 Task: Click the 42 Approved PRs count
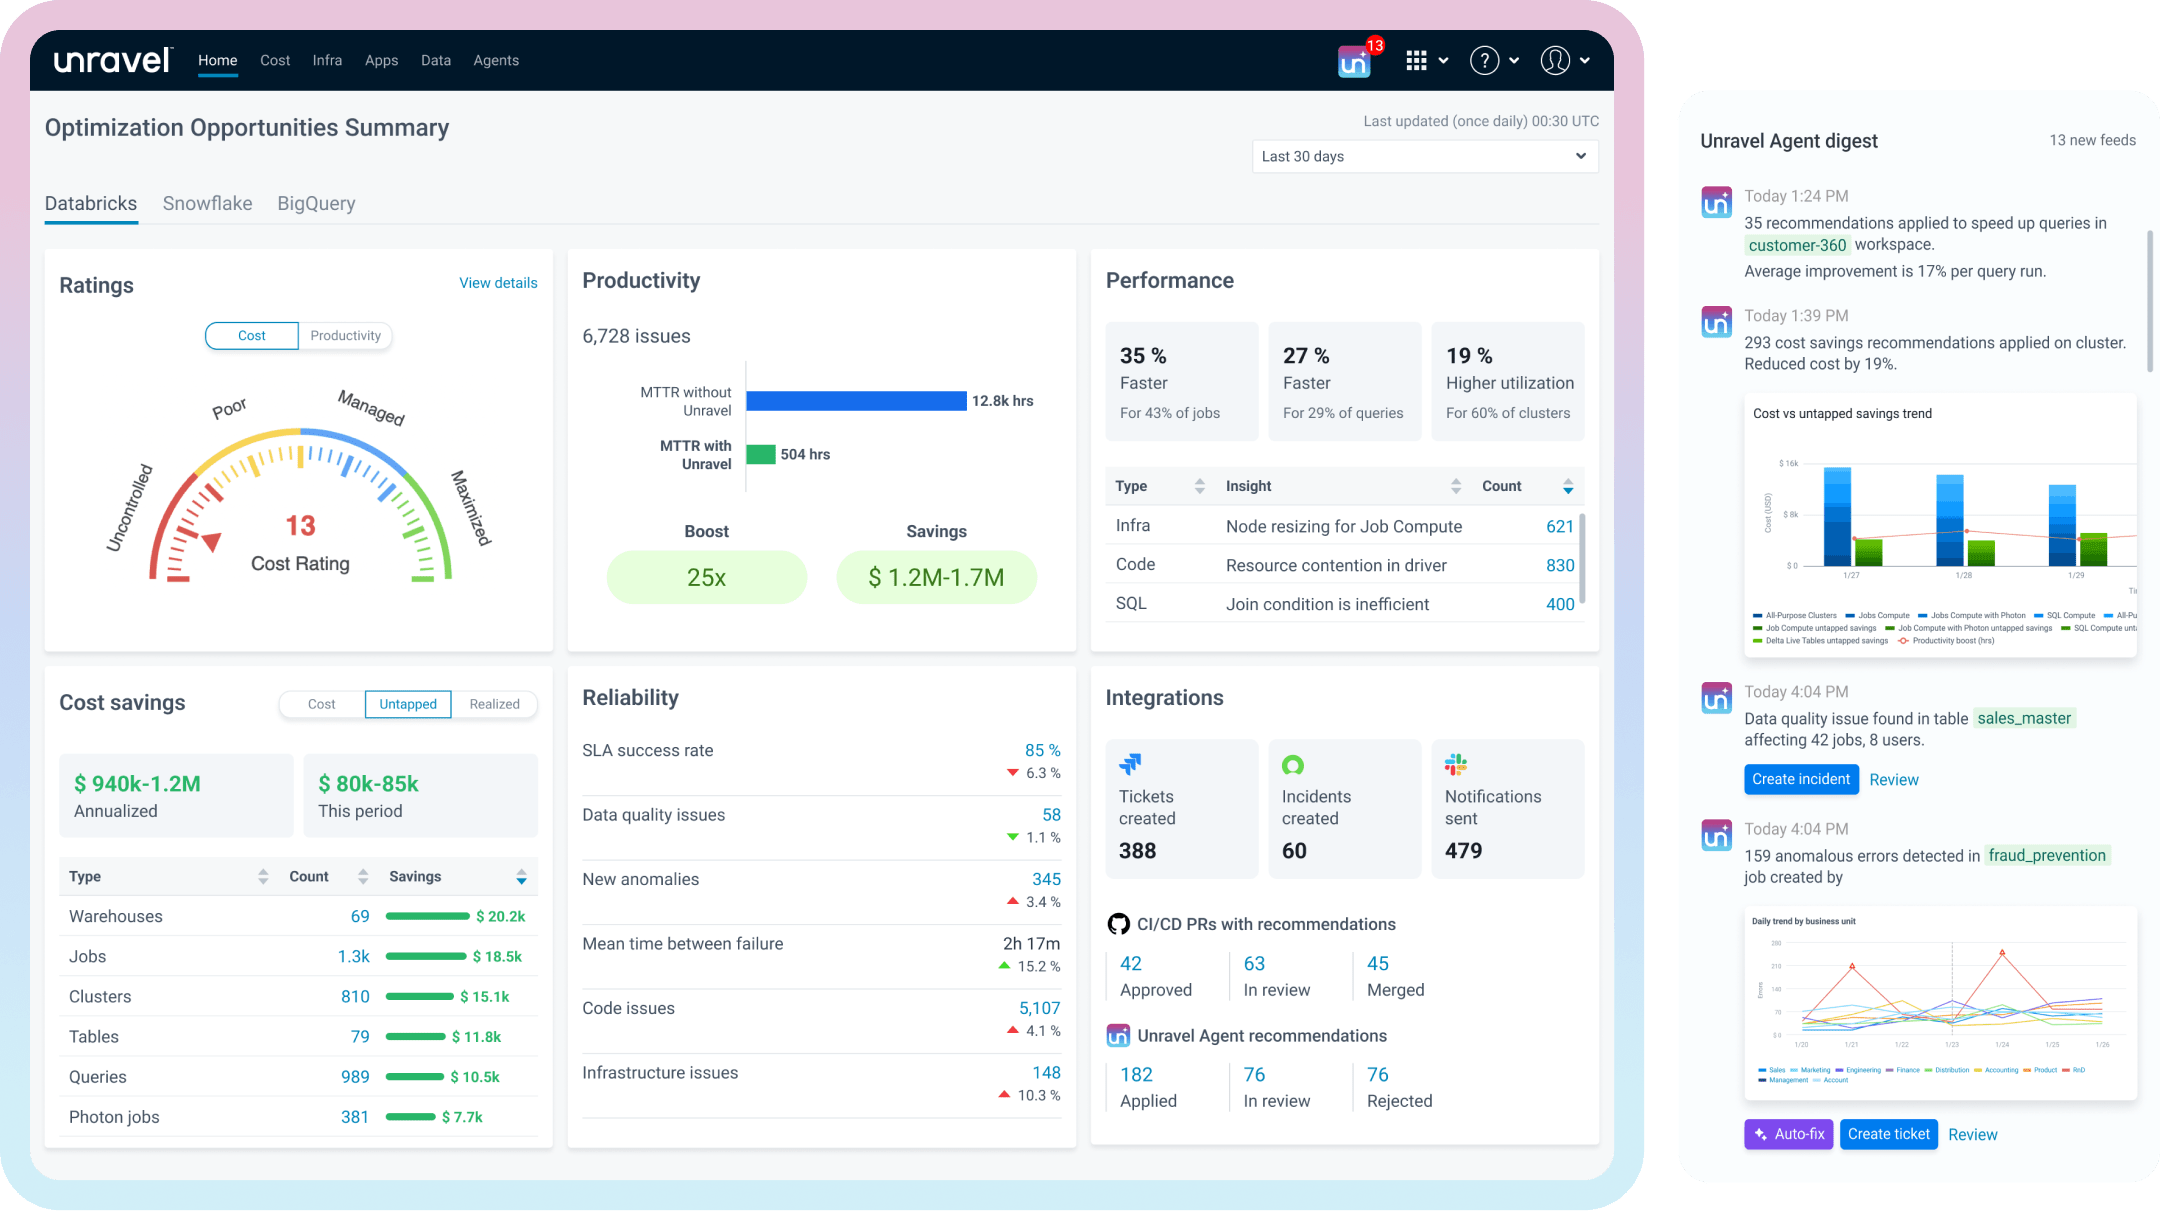1131,964
